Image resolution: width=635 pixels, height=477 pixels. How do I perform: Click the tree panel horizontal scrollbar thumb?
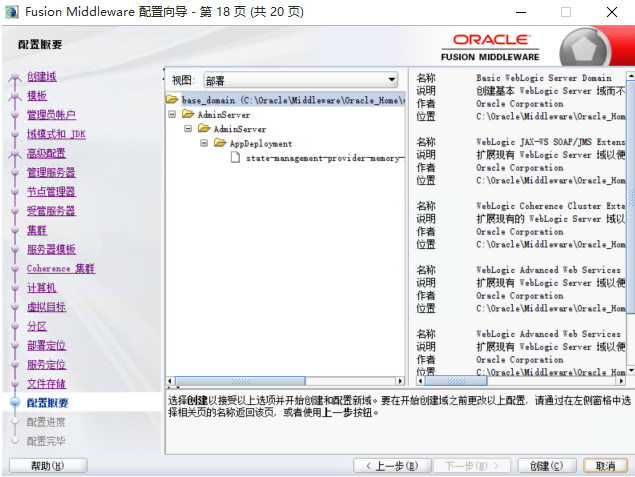240,381
